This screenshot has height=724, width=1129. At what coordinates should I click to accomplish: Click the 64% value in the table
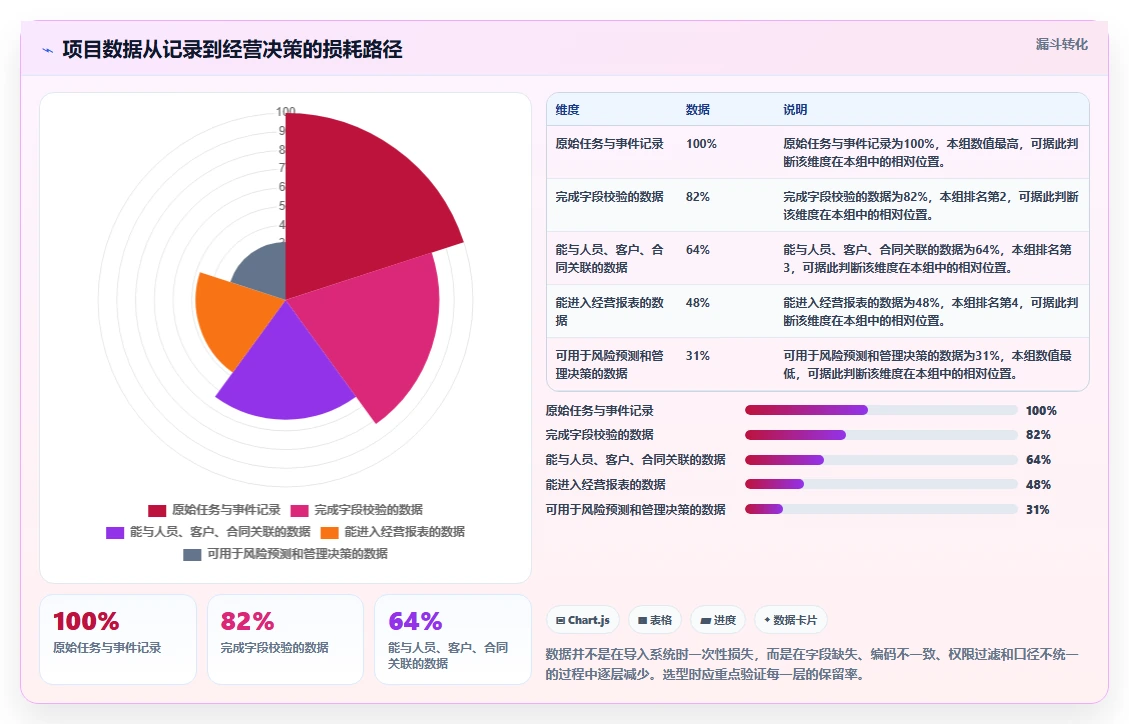(698, 250)
